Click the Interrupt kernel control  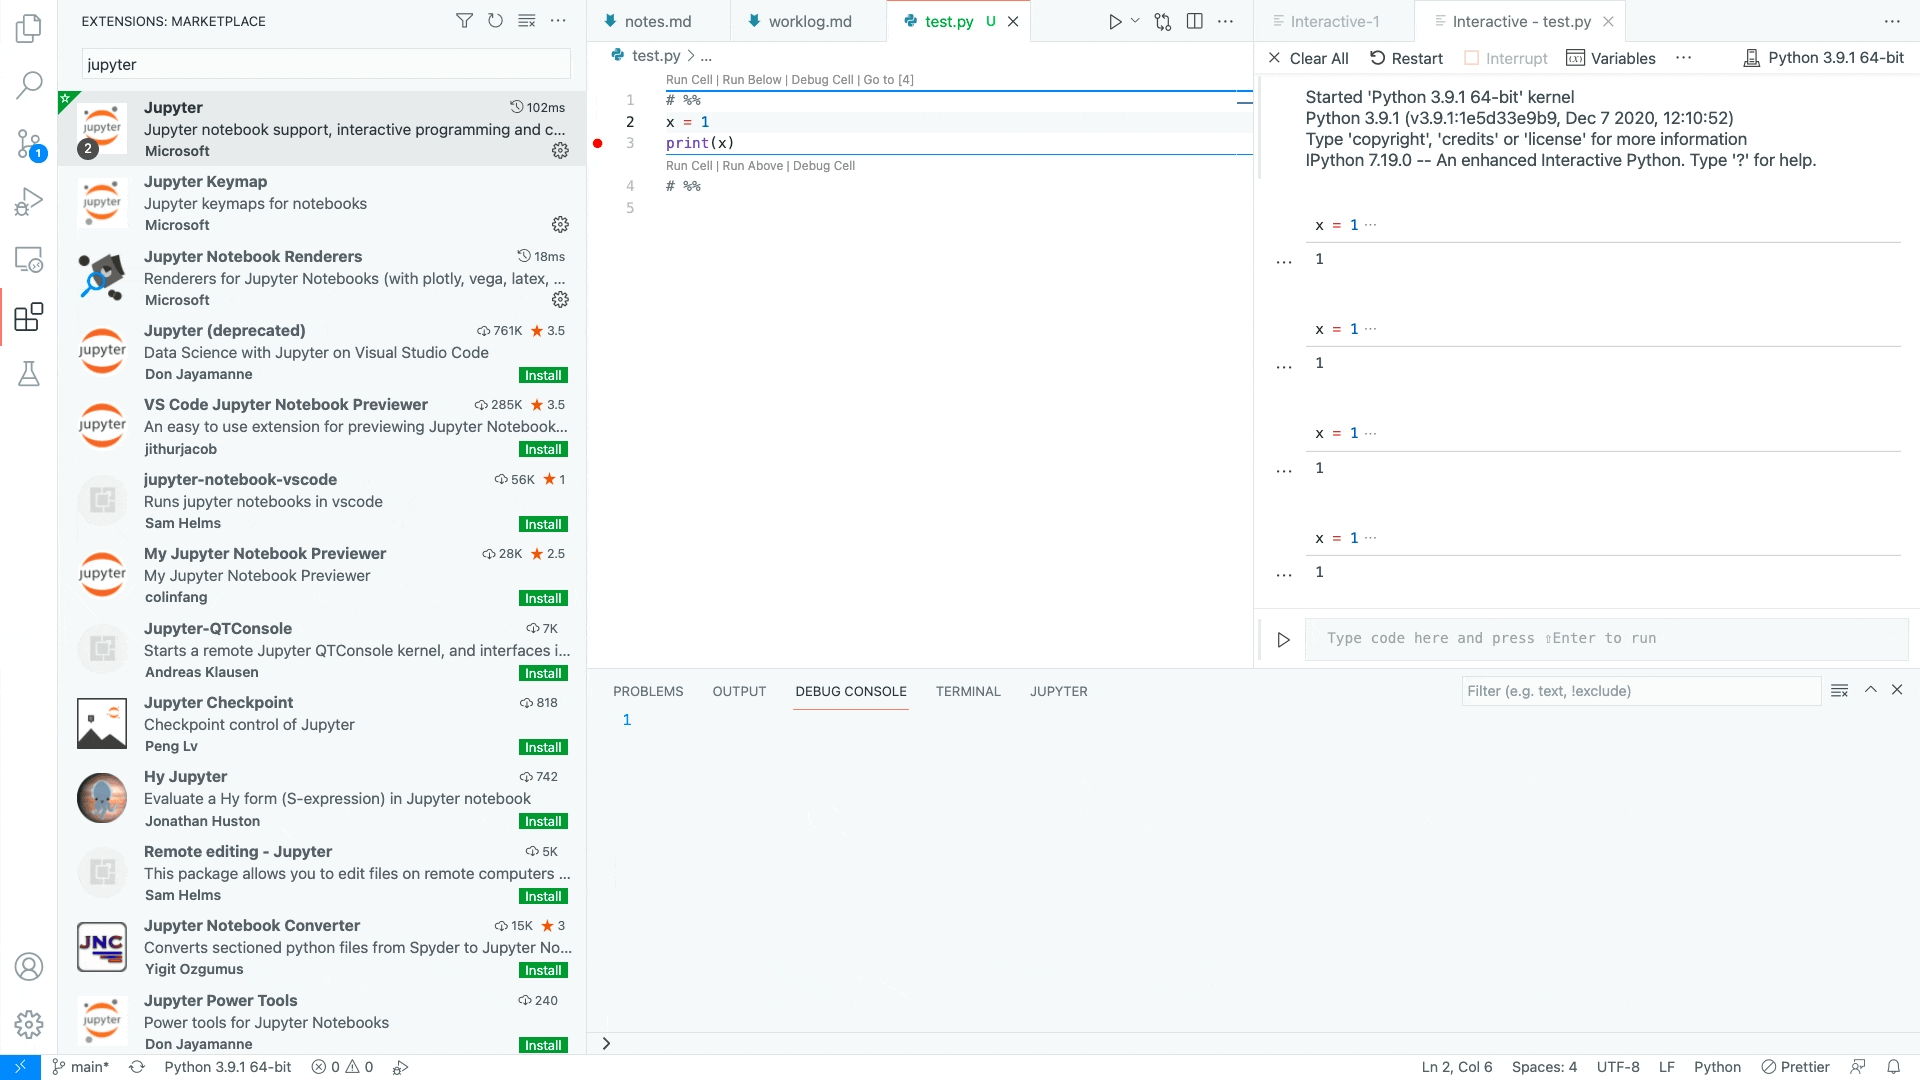(x=1506, y=58)
